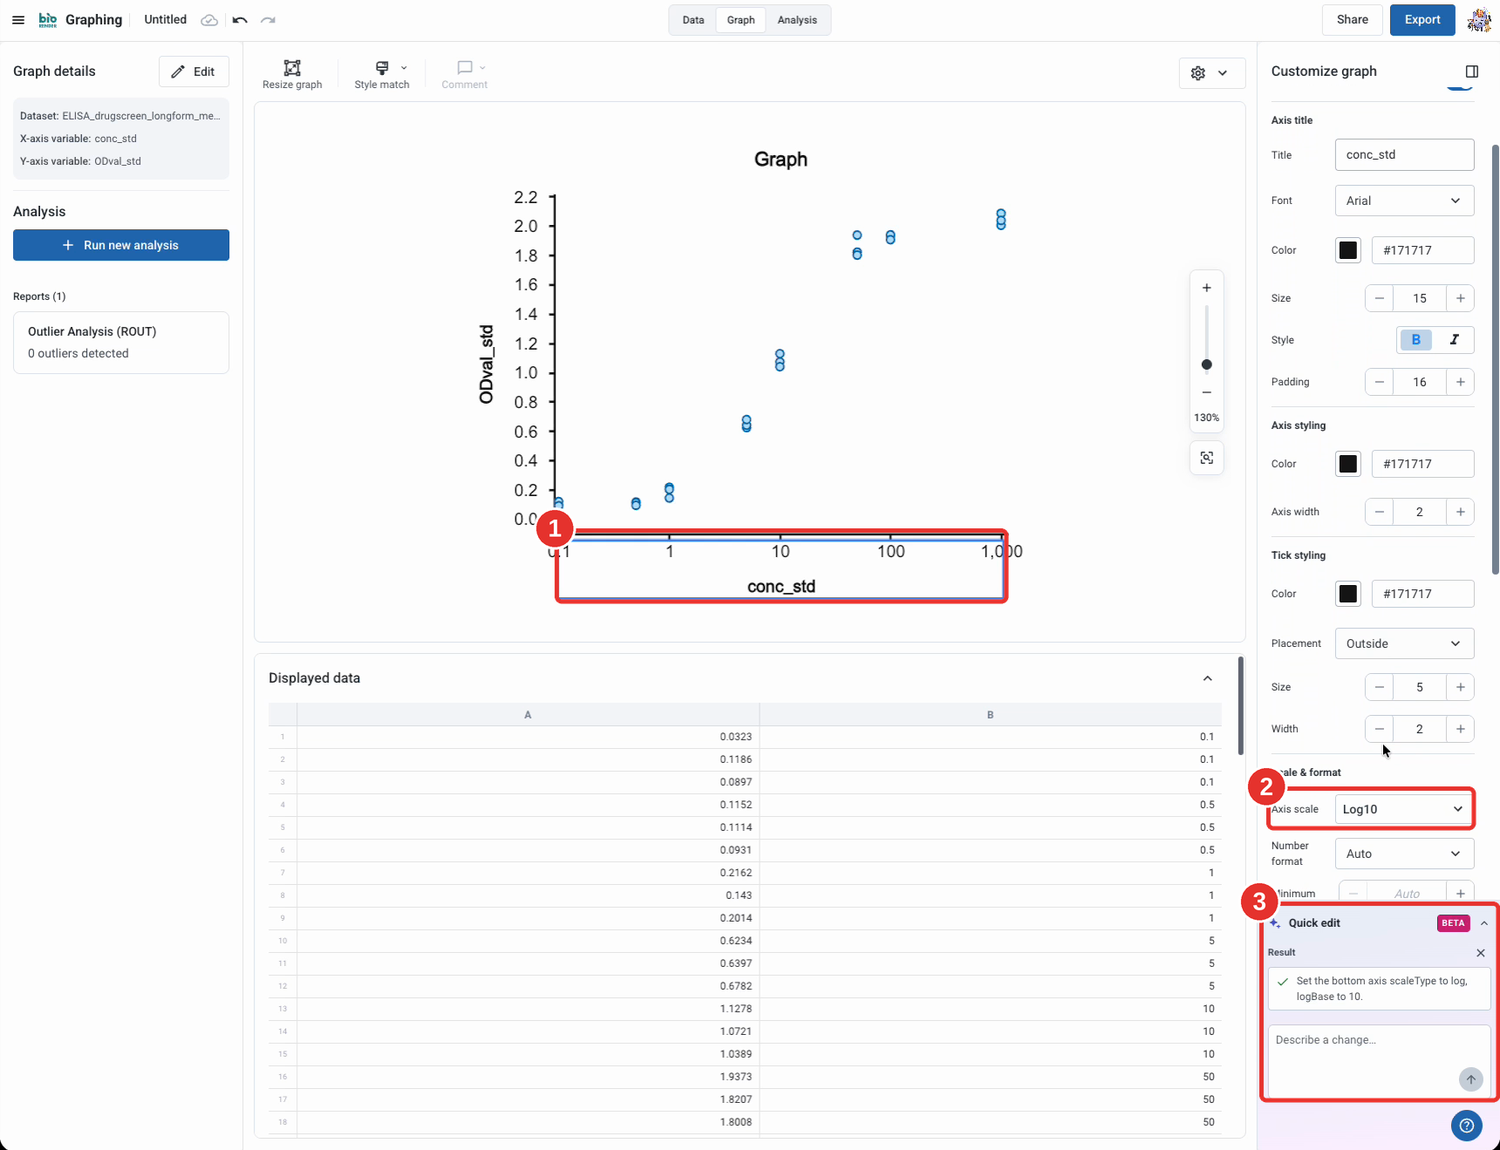The height and width of the screenshot is (1150, 1500).
Task: Open the graph settings gear menu
Action: tap(1211, 73)
